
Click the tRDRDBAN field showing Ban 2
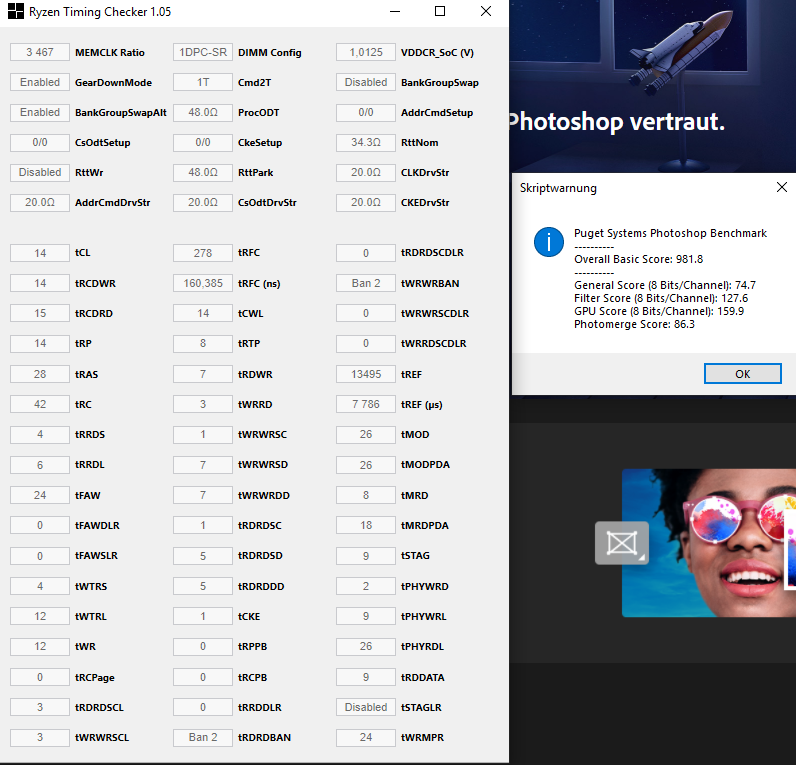coord(203,737)
